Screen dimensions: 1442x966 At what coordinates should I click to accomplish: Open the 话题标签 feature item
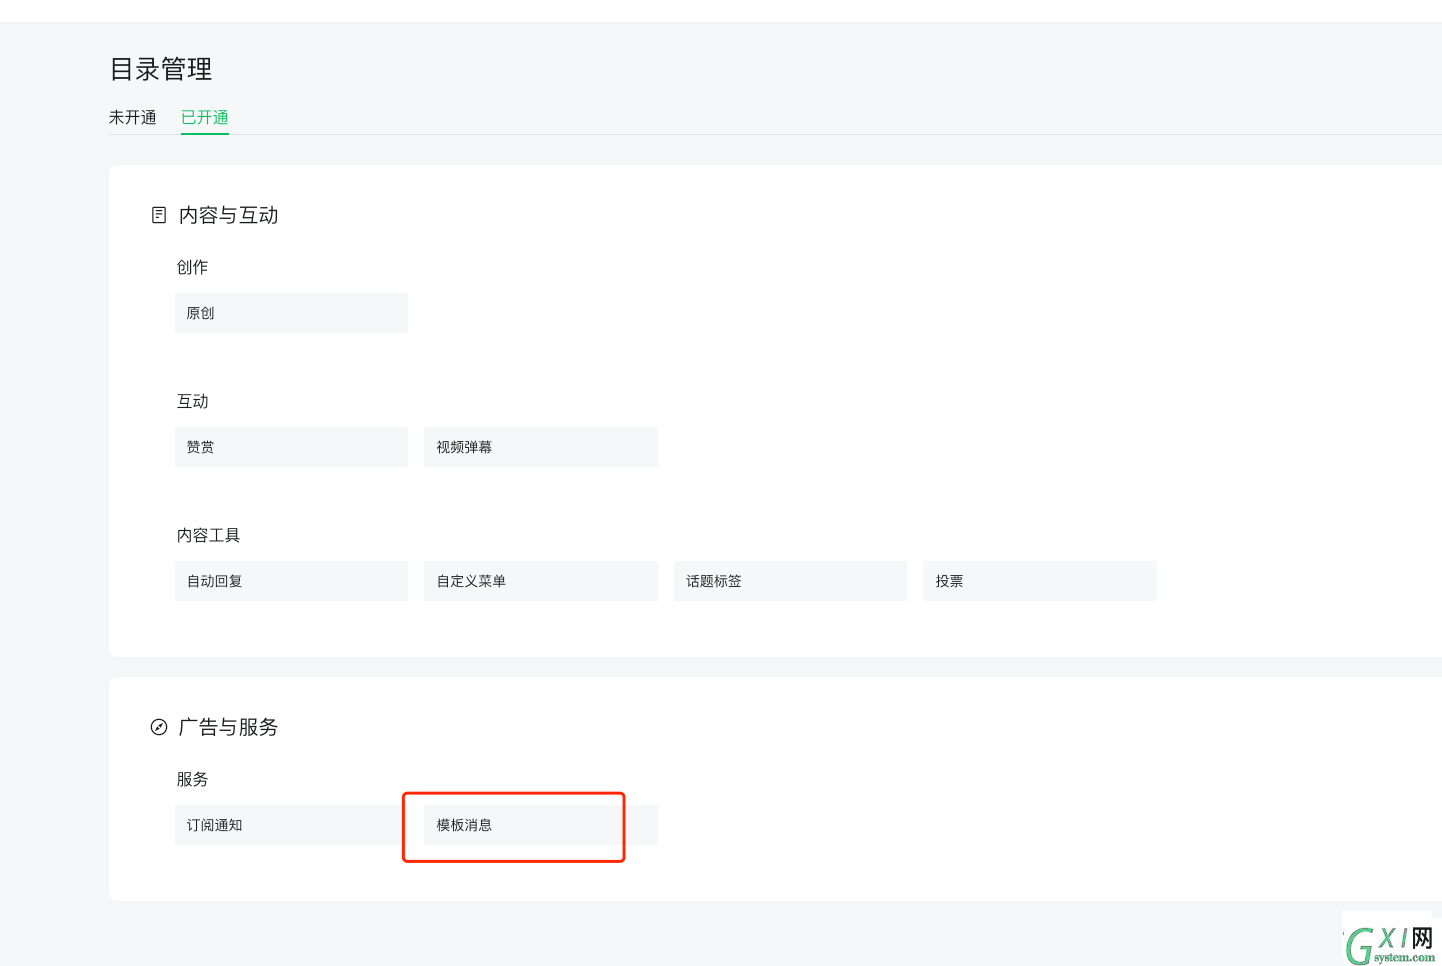click(790, 581)
